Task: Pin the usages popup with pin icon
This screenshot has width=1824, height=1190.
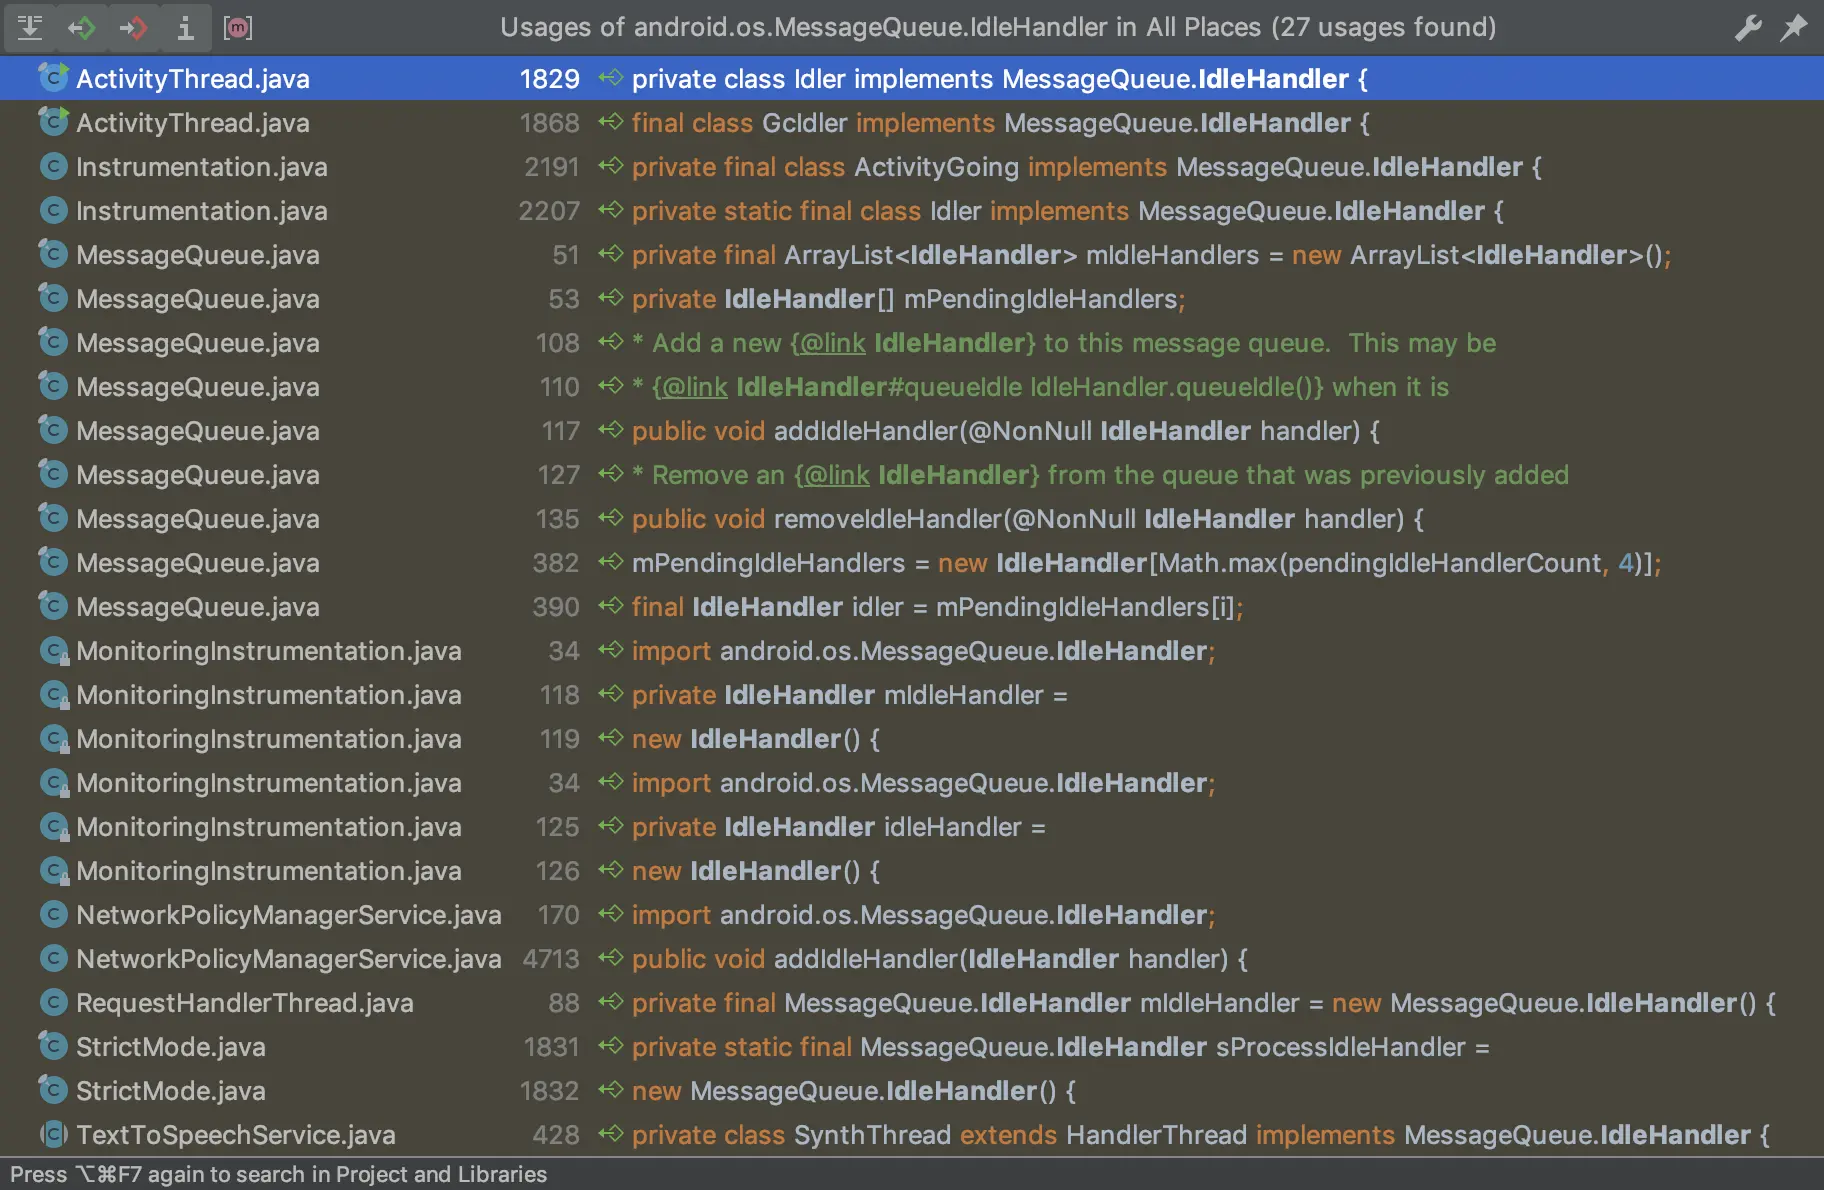Action: (1794, 27)
